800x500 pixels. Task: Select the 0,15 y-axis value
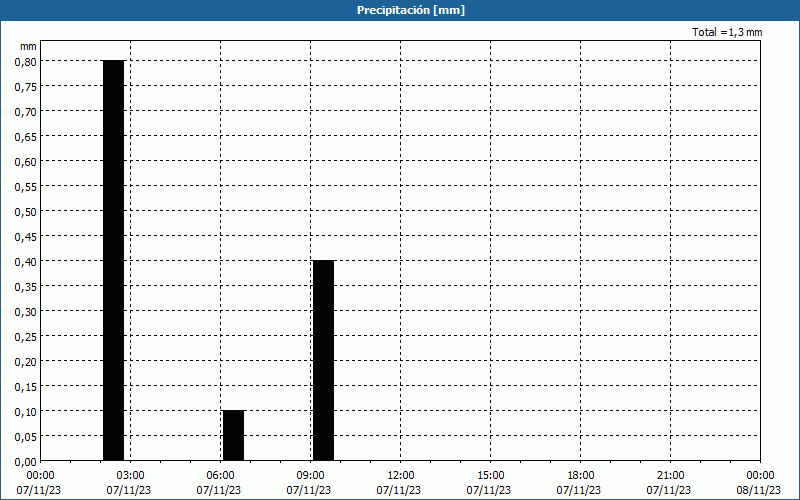click(26, 387)
